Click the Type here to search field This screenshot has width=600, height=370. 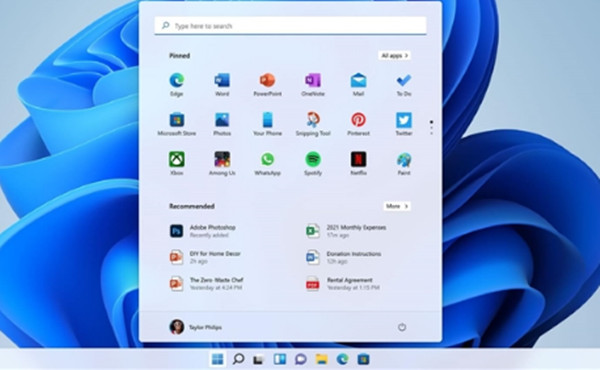[x=290, y=26]
